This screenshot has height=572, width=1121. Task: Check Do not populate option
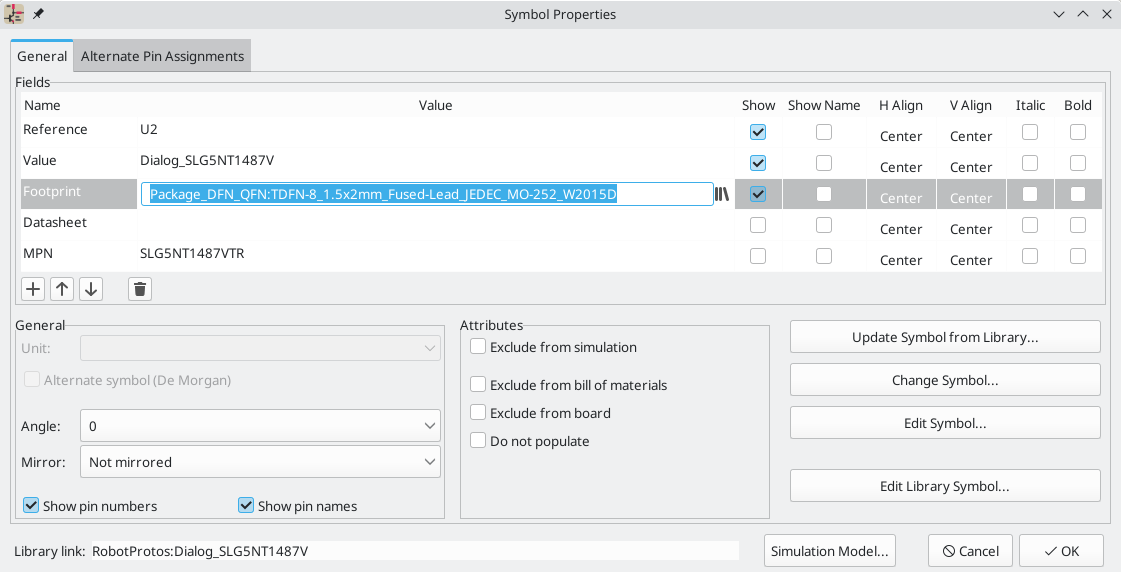coord(479,441)
